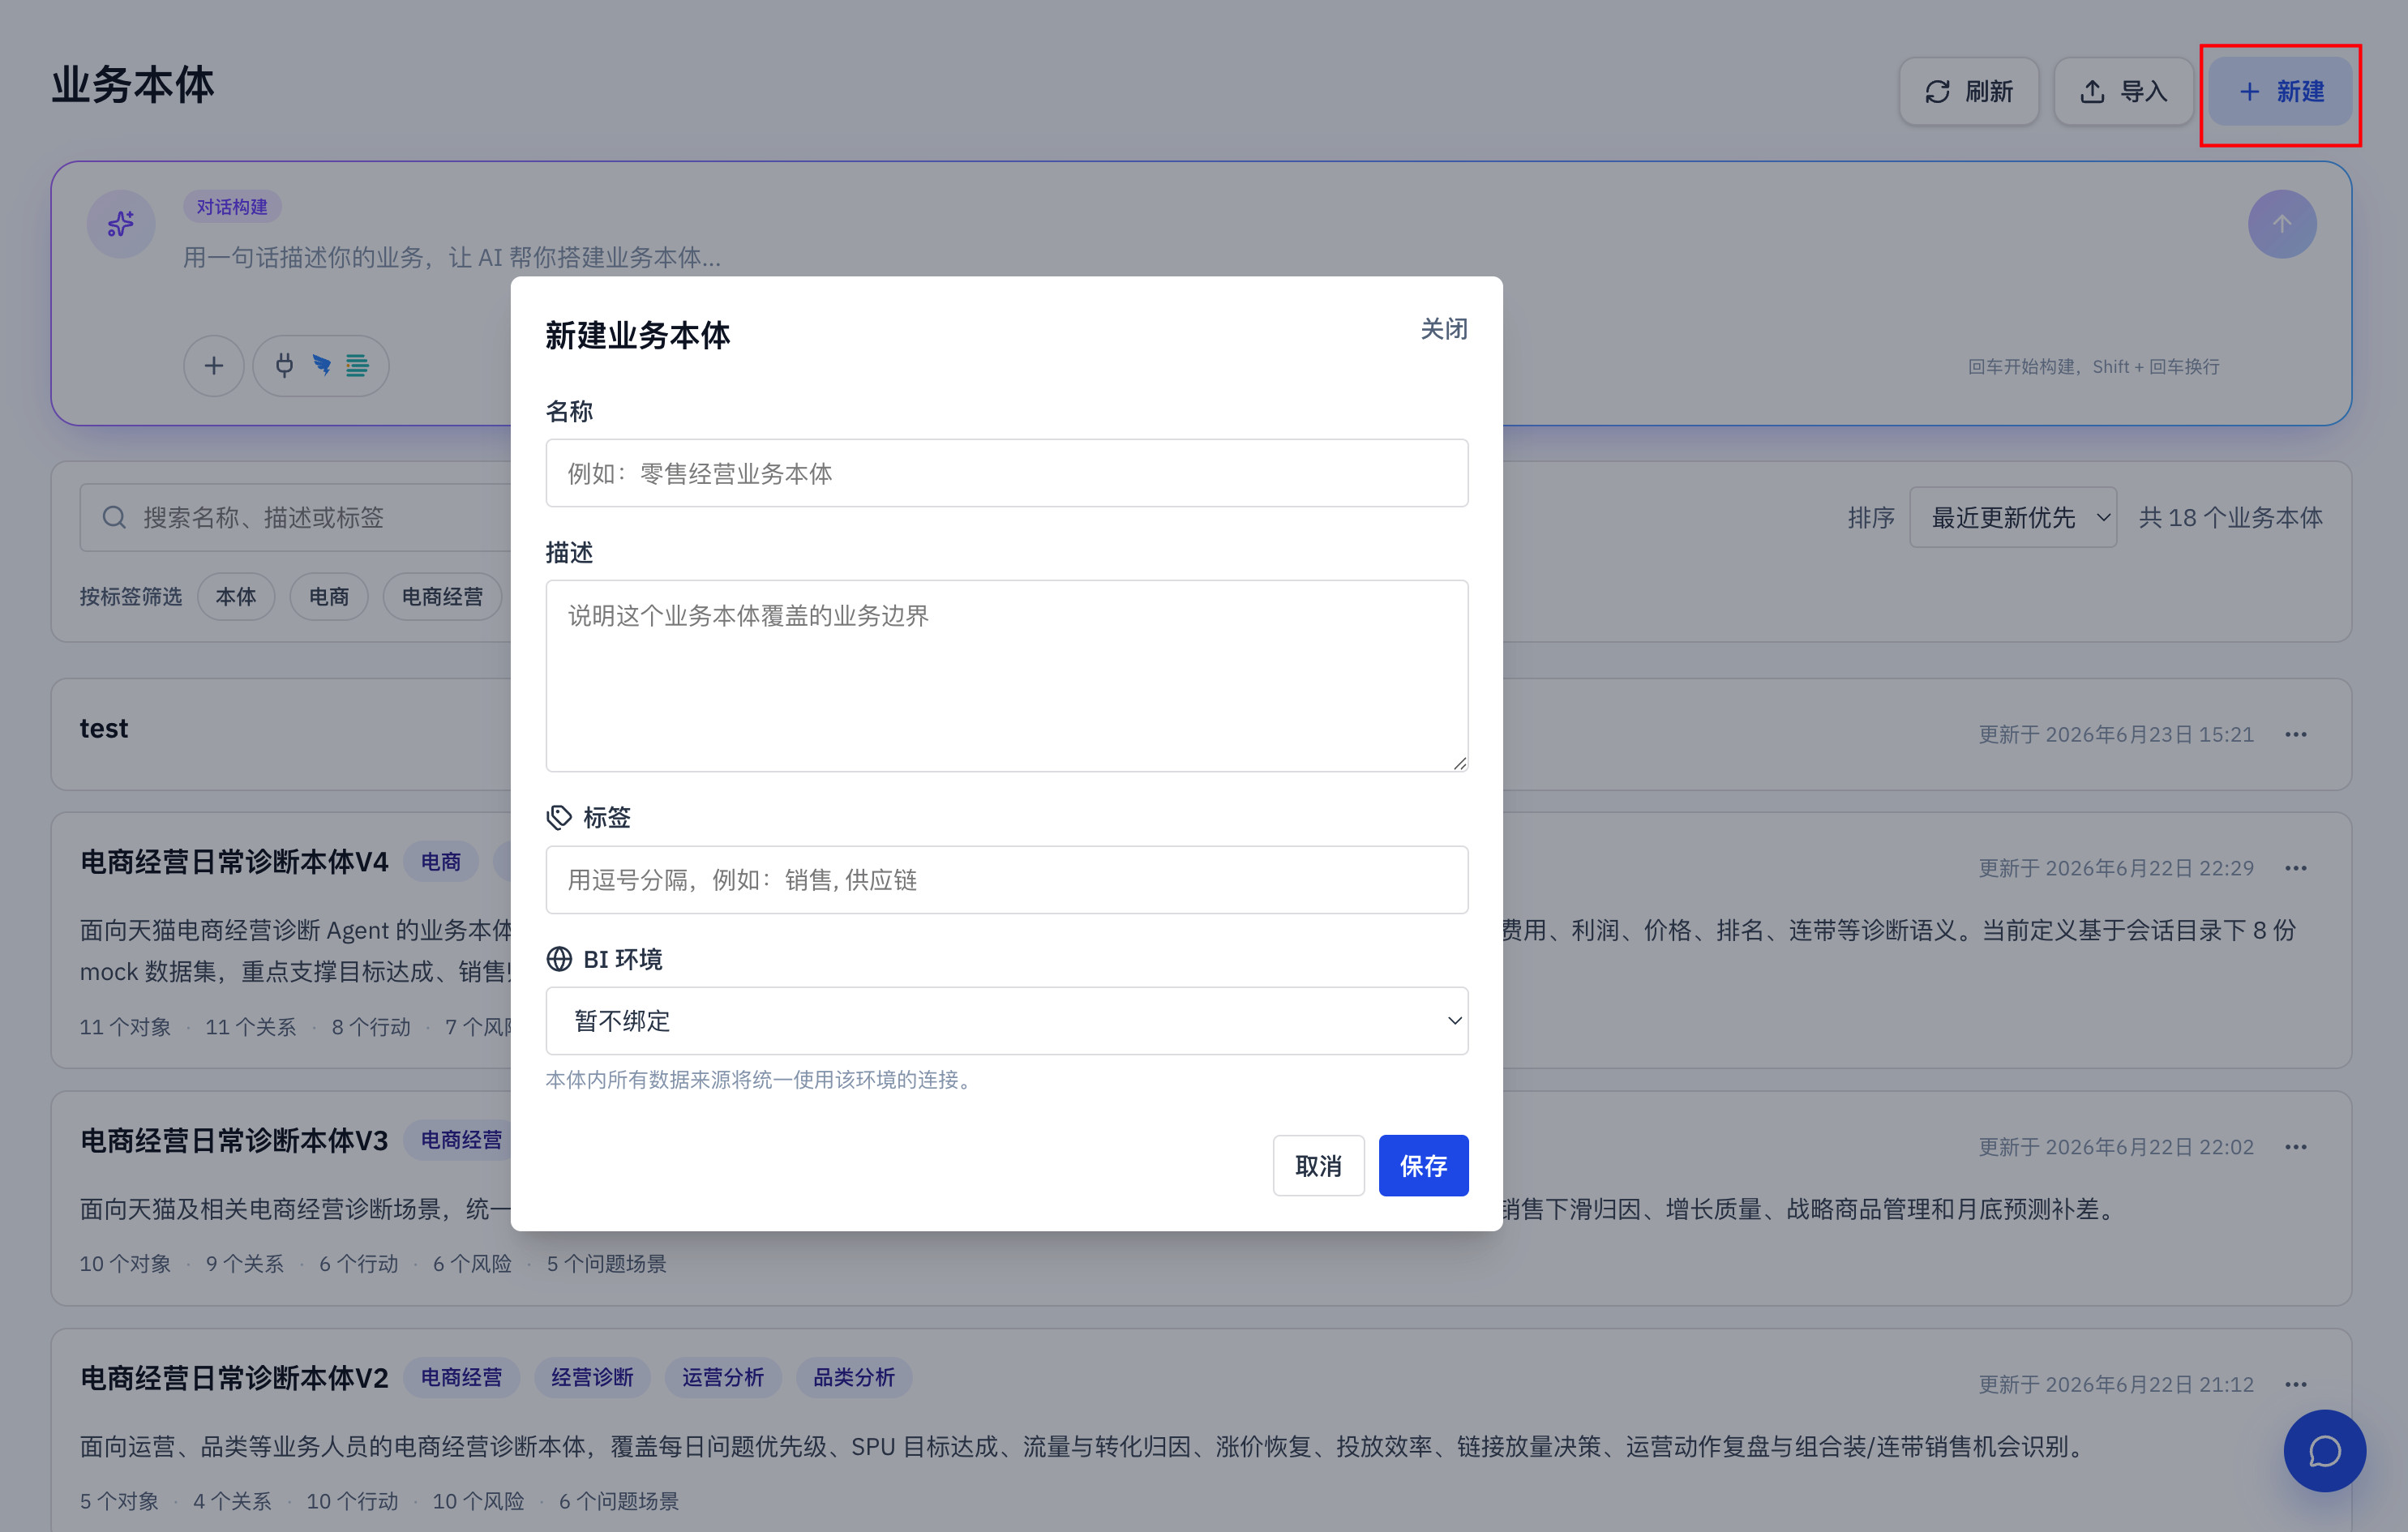This screenshot has height=1532, width=2408.
Task: Open the BI 环境 暂不绑定 dropdown
Action: [x=1007, y=1021]
